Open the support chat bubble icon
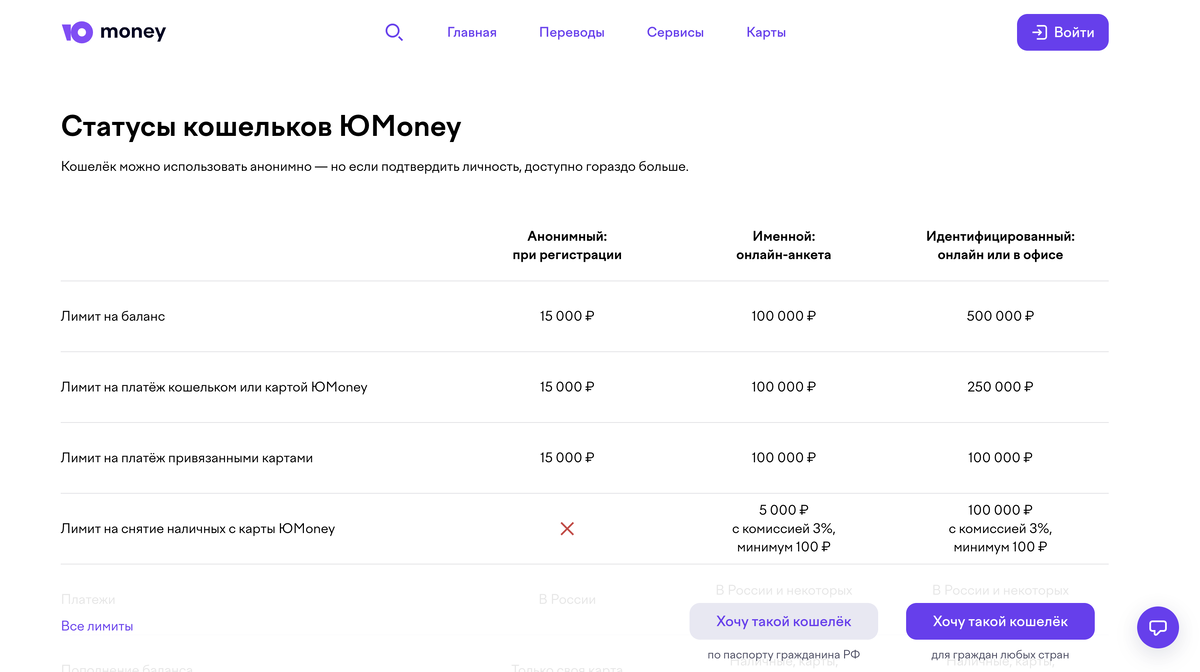Screen dimensions: 1200x672 1157,627
